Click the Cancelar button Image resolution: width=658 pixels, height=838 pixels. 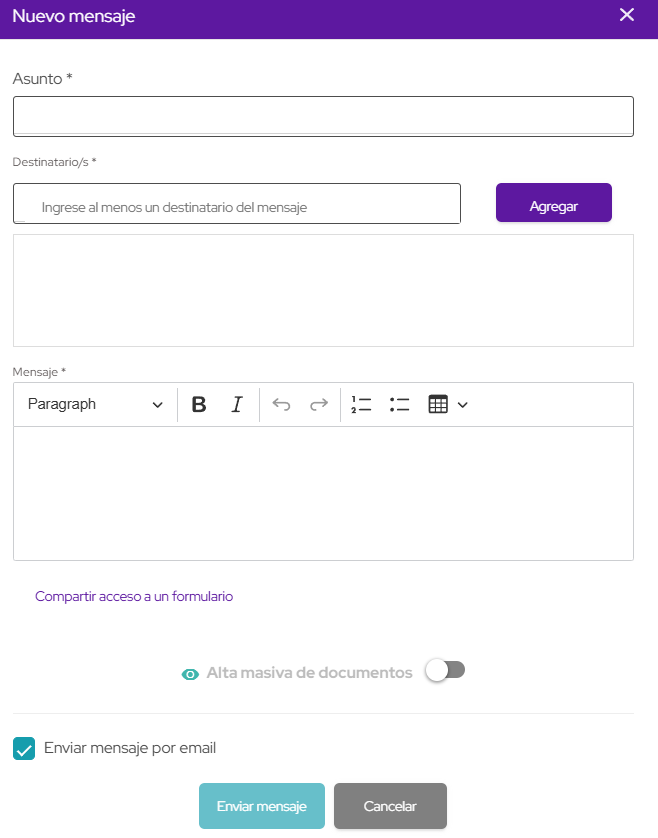point(390,806)
